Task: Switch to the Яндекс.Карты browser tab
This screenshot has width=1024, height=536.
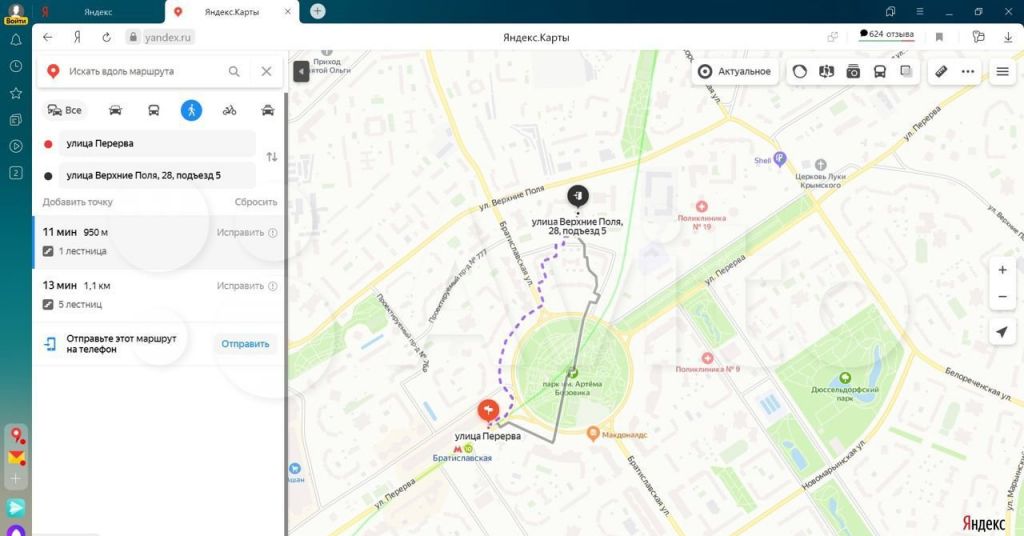Action: pos(231,12)
